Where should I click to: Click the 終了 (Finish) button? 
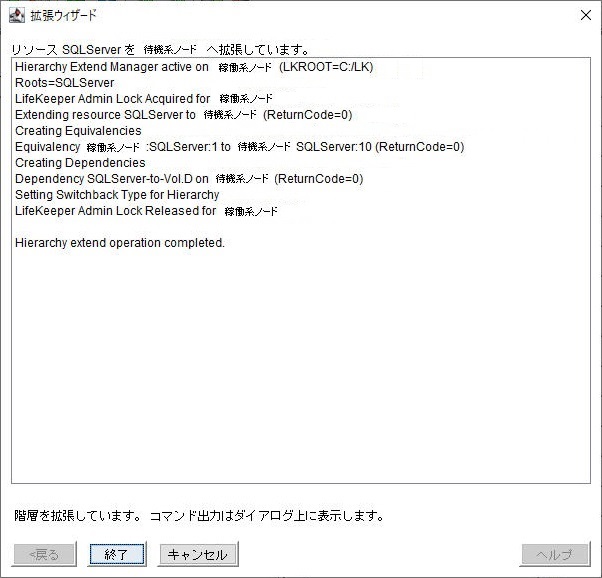[x=117, y=554]
